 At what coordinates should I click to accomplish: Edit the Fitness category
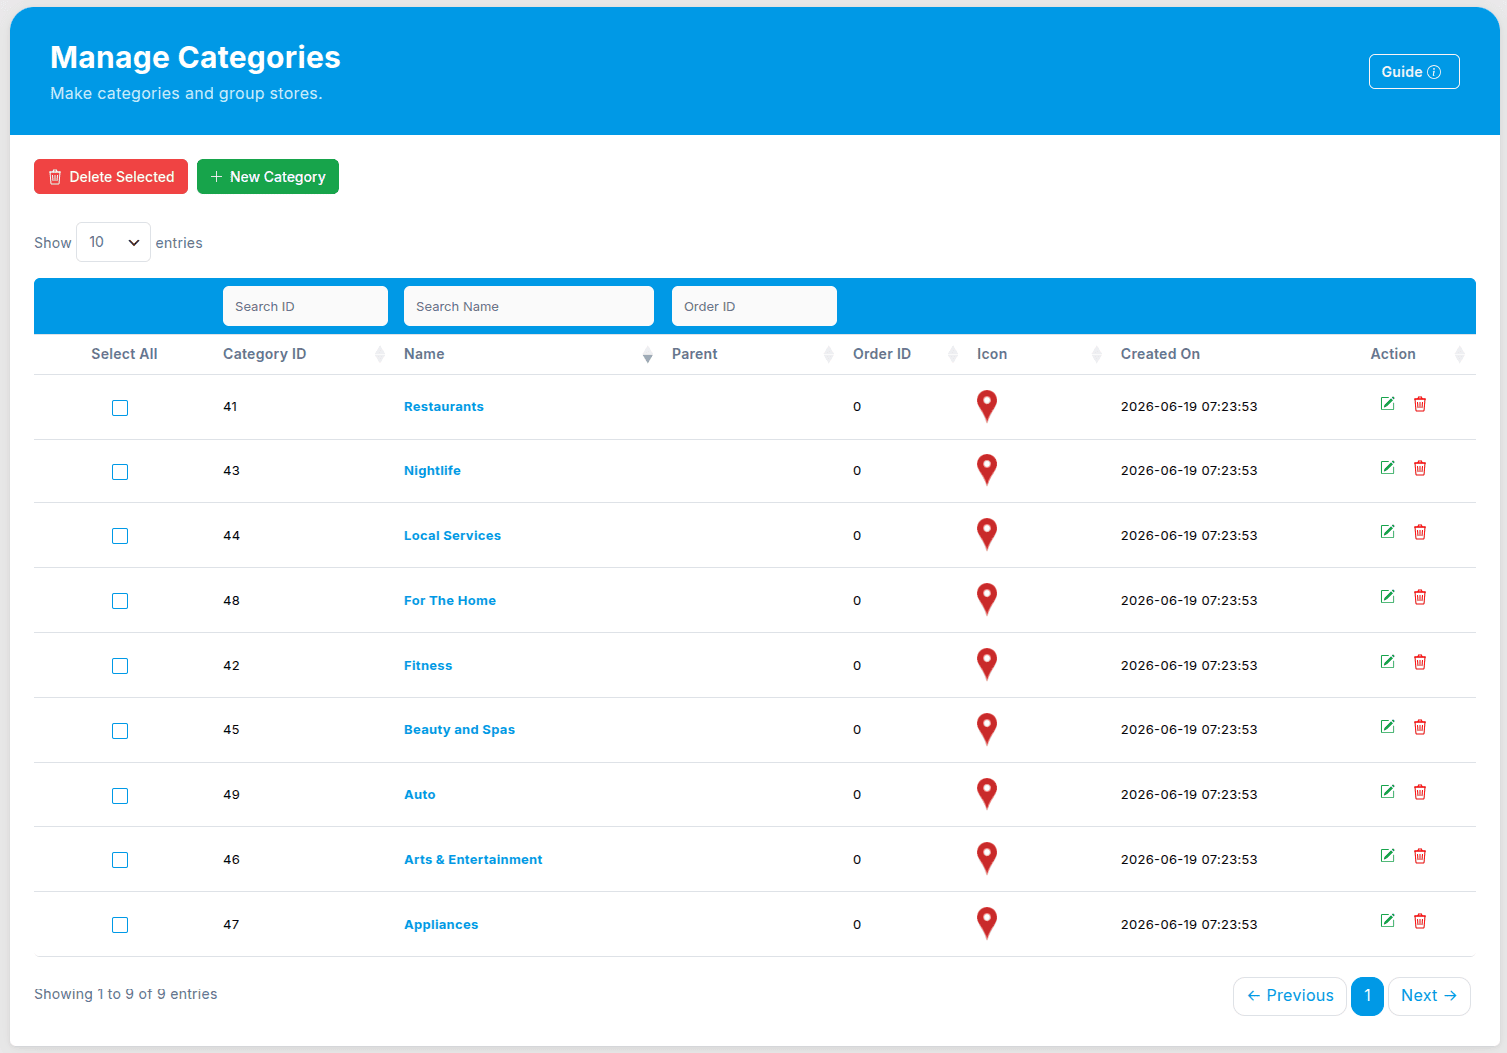1387,662
